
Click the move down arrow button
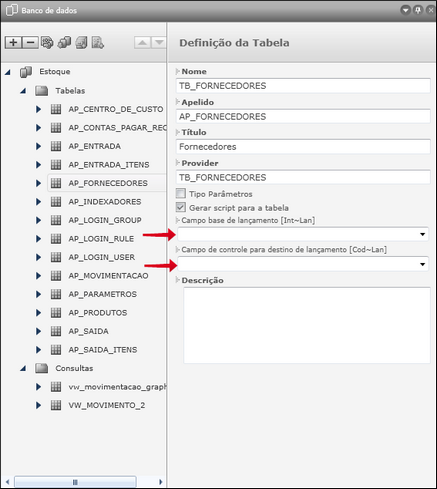point(159,43)
